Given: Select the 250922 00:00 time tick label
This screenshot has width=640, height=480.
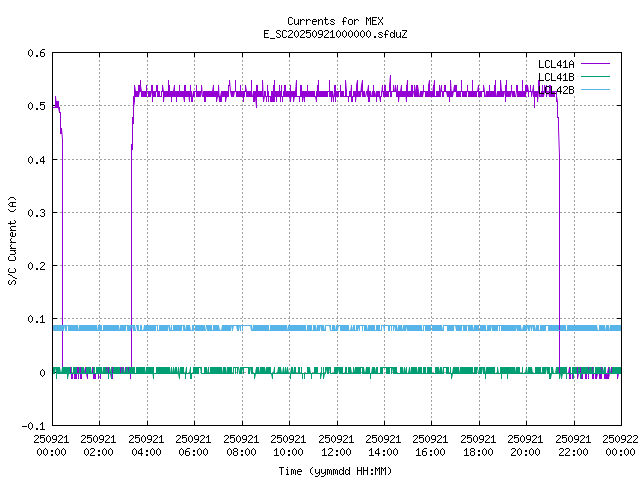Looking at the screenshot, I should pos(620,444).
